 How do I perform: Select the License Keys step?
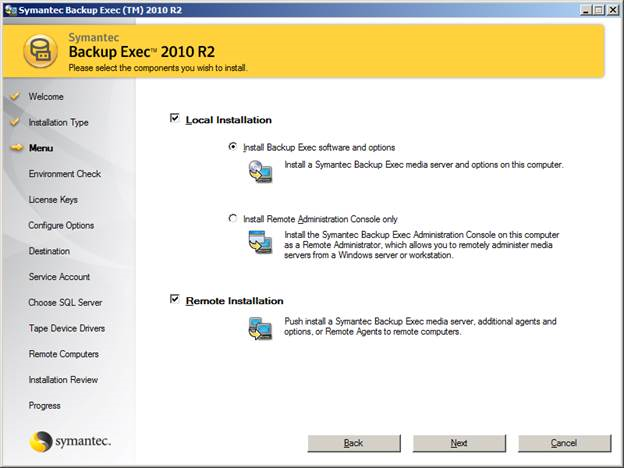(x=53, y=200)
